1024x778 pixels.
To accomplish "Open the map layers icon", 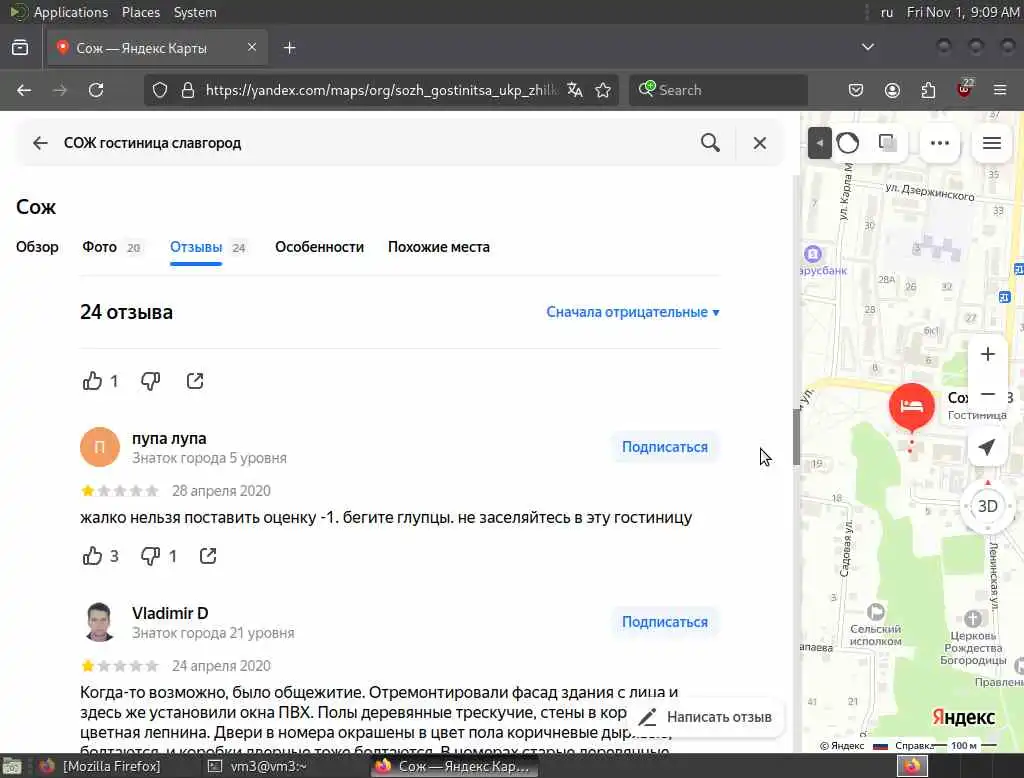I will pos(887,143).
